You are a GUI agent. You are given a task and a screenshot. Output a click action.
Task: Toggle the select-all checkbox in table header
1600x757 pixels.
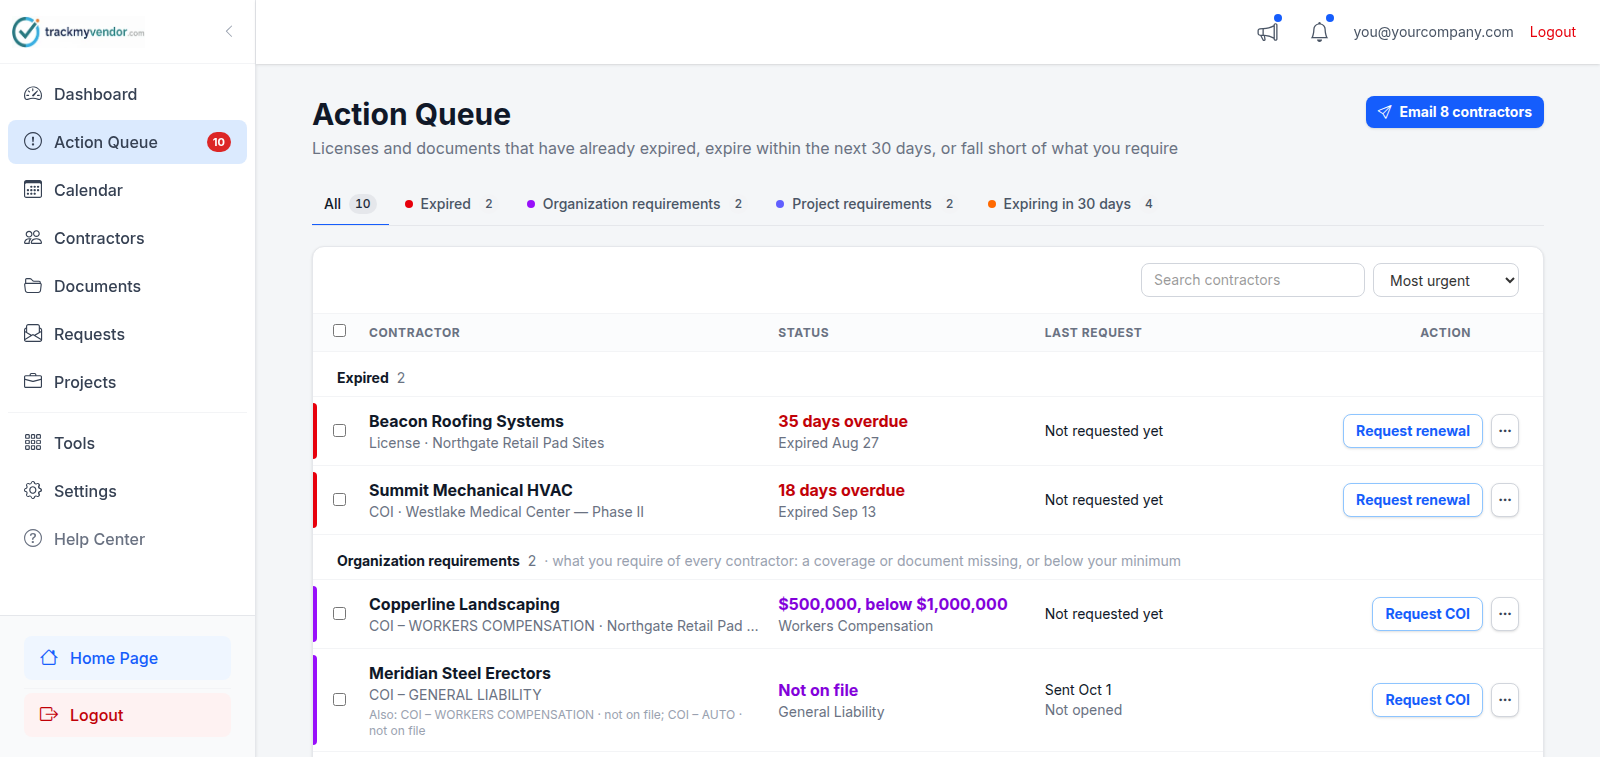point(340,331)
